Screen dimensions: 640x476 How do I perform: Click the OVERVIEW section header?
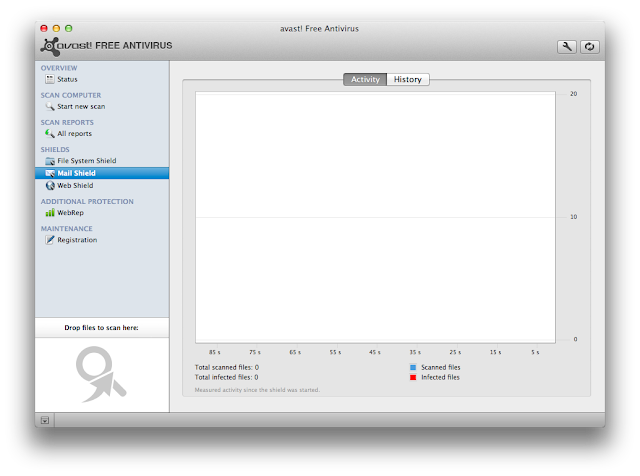tap(59, 68)
